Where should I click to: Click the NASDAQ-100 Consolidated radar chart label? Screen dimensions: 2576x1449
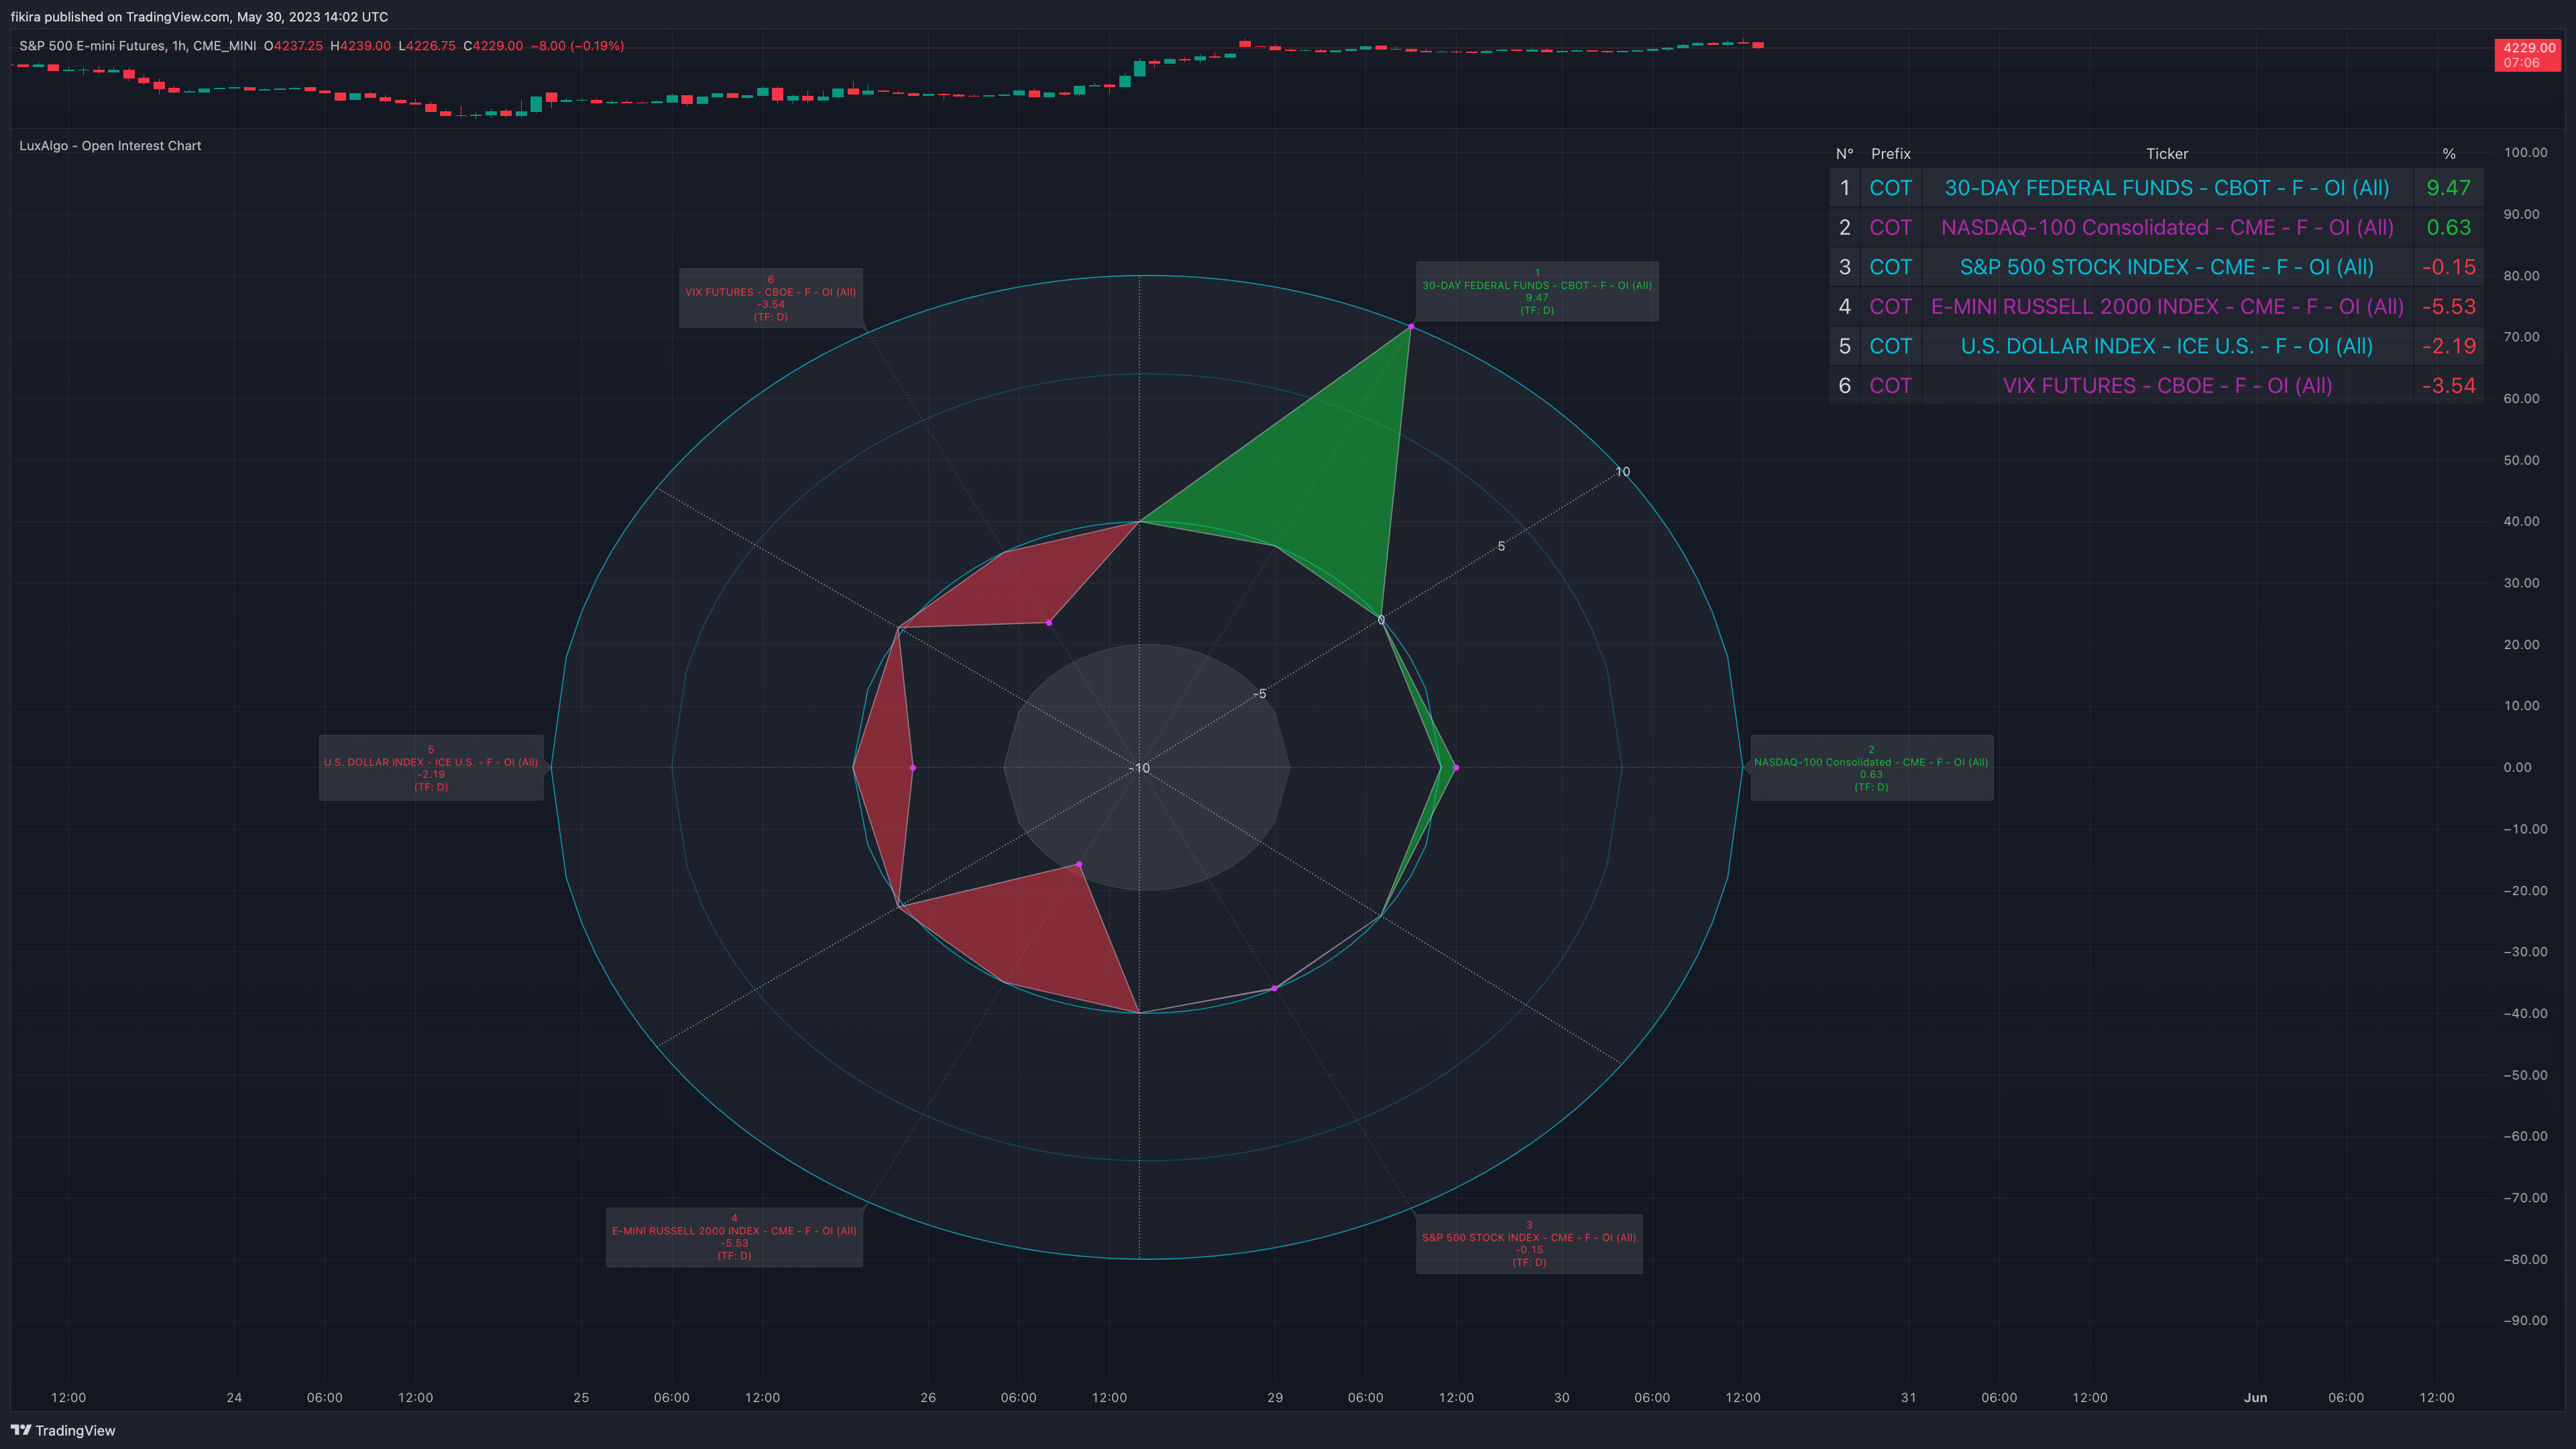1871,768
